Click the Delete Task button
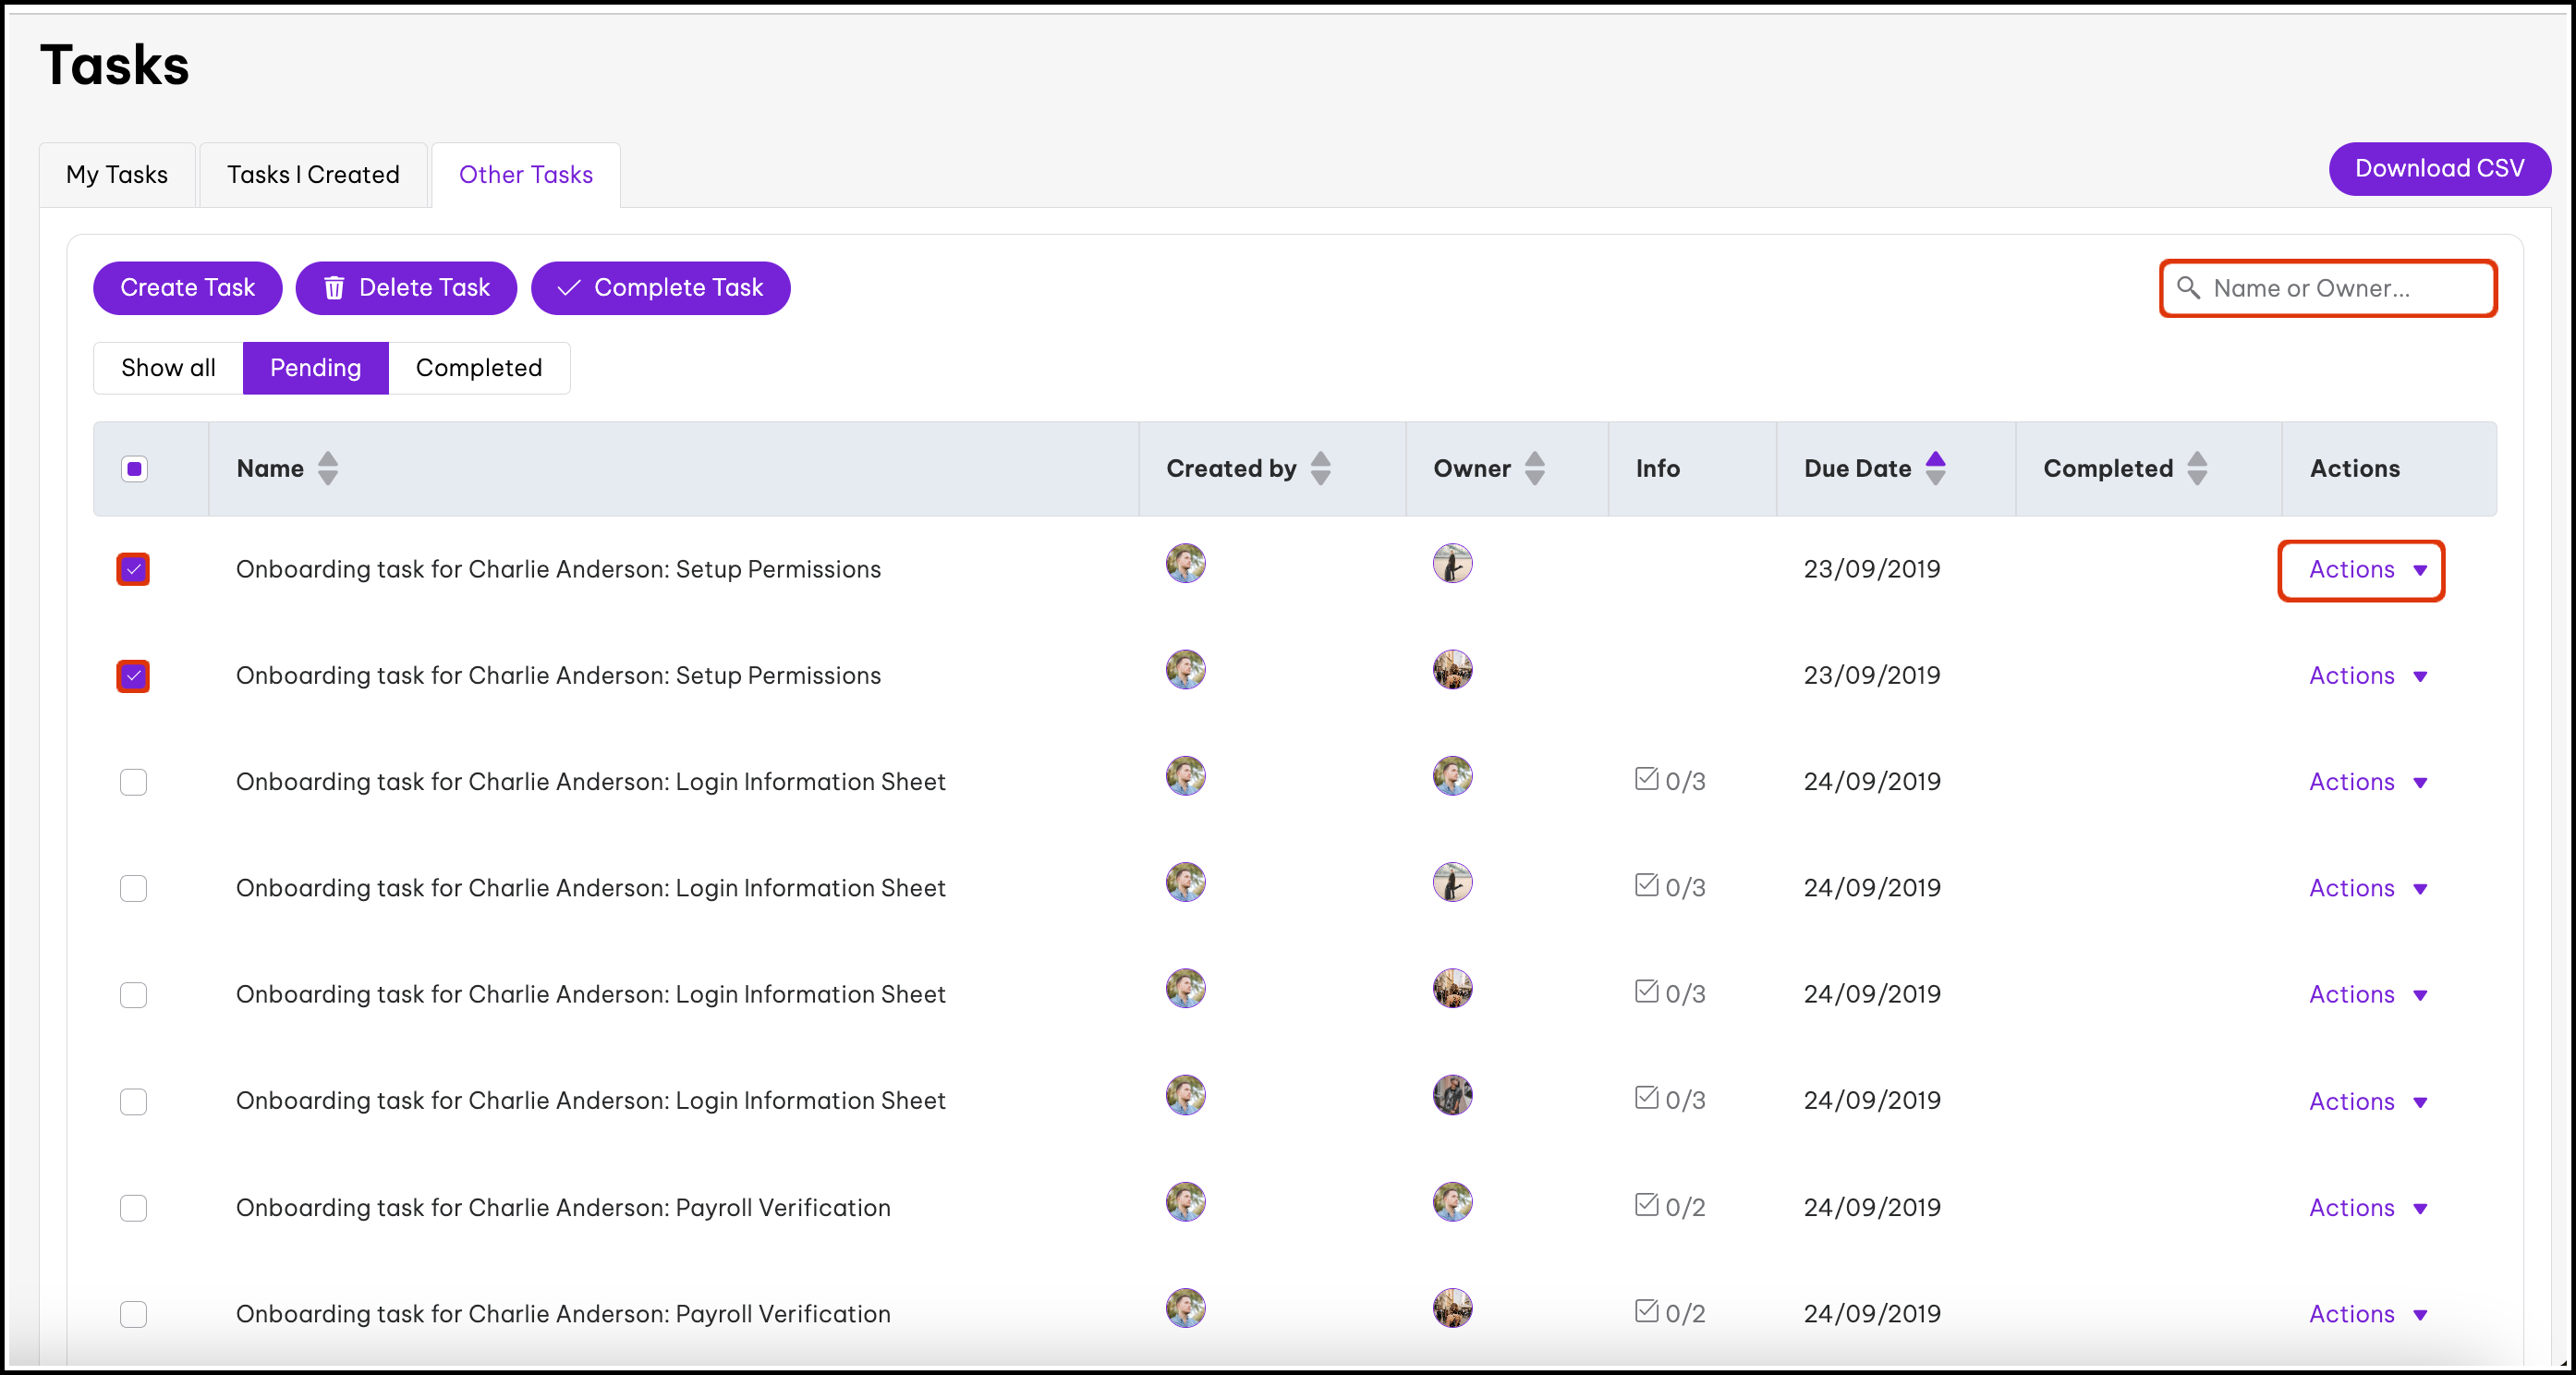The image size is (2576, 1375). [x=406, y=288]
